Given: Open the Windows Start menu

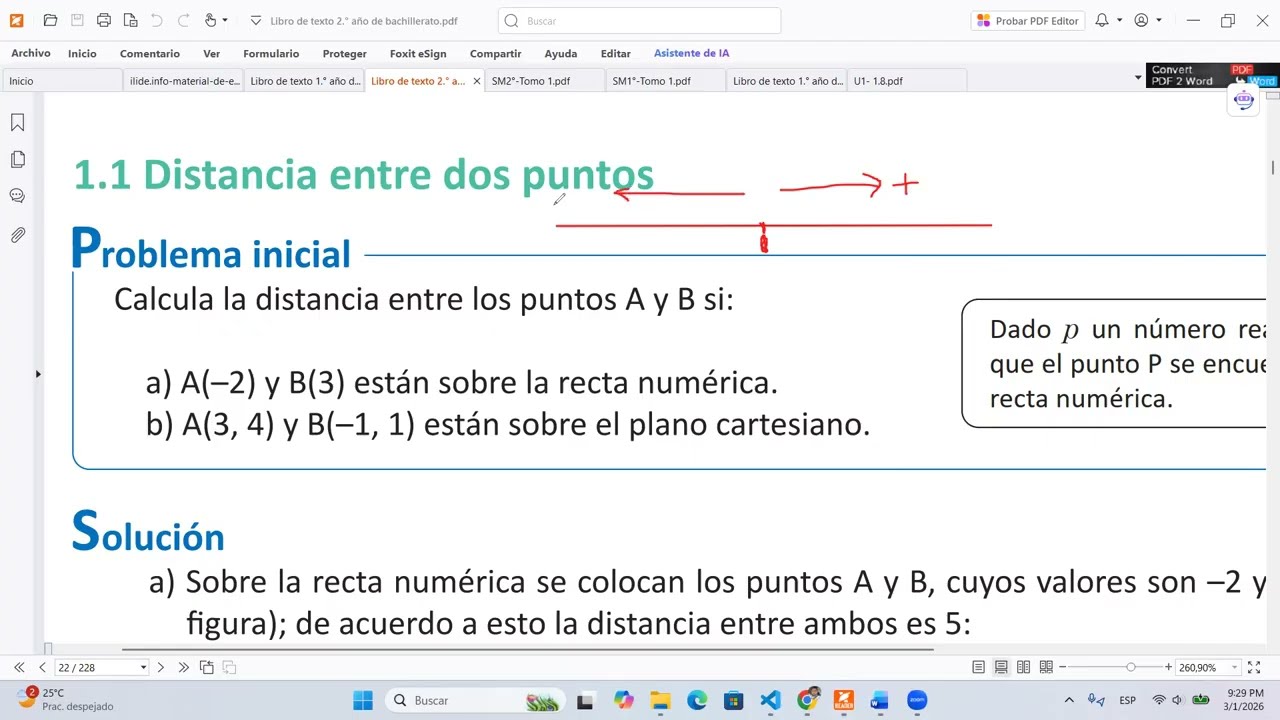Looking at the screenshot, I should (362, 700).
